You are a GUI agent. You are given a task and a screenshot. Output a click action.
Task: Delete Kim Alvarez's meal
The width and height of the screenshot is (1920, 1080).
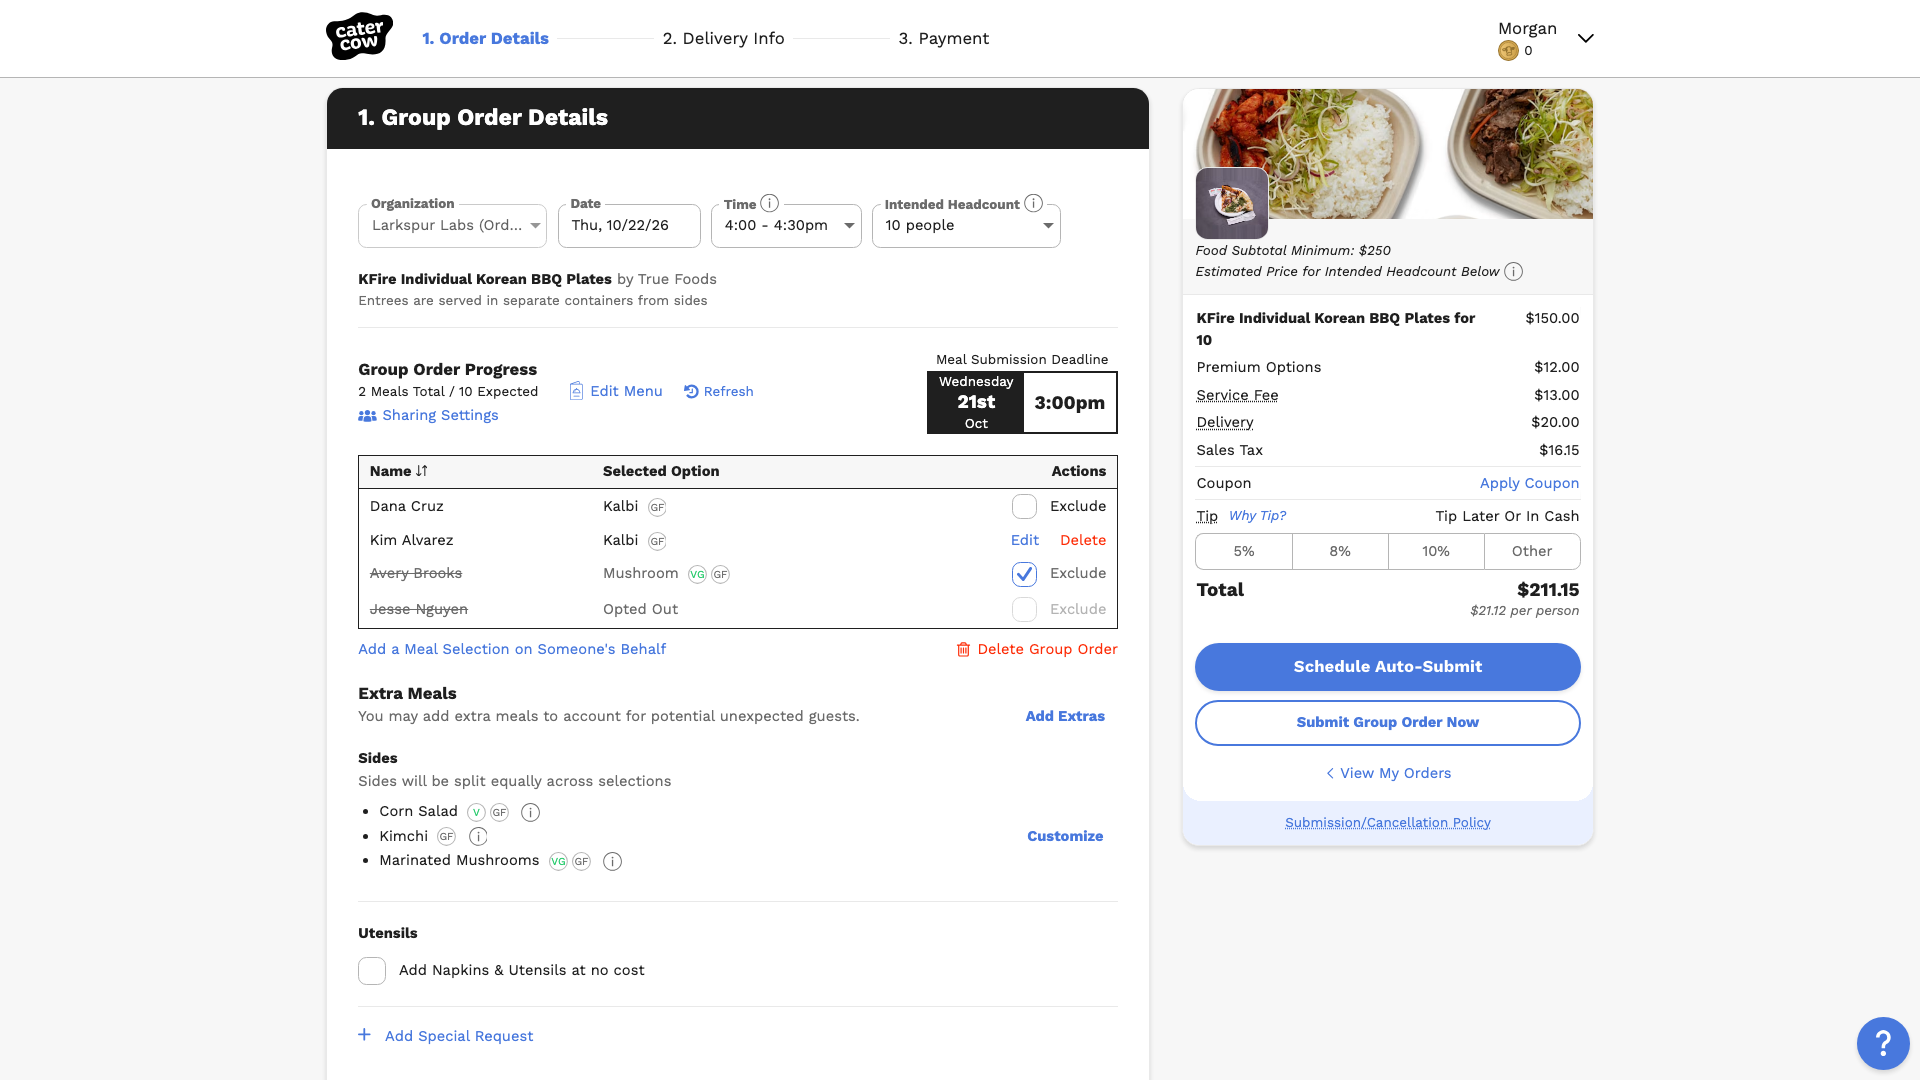(1083, 540)
